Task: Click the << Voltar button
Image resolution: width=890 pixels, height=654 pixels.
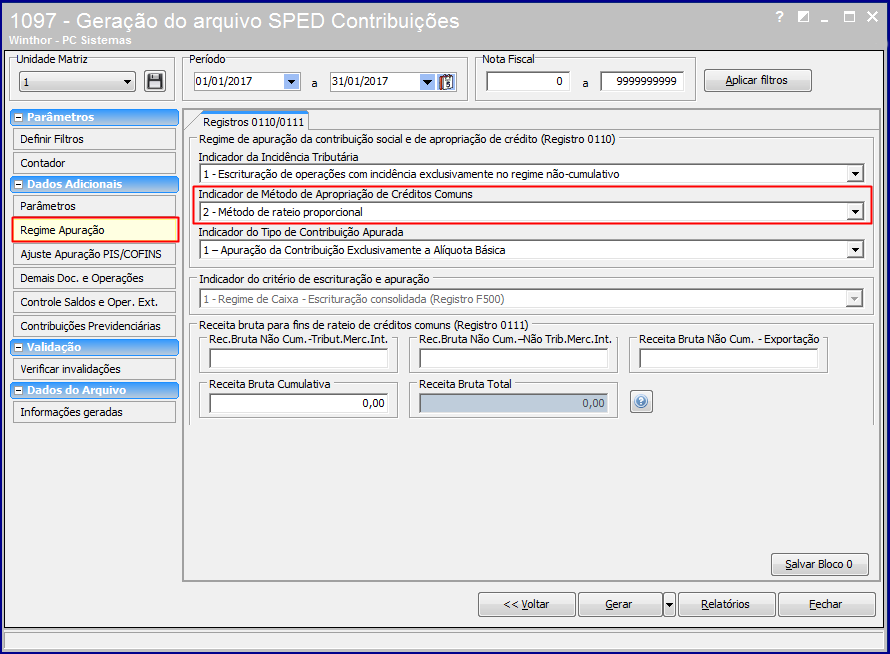Action: (527, 605)
